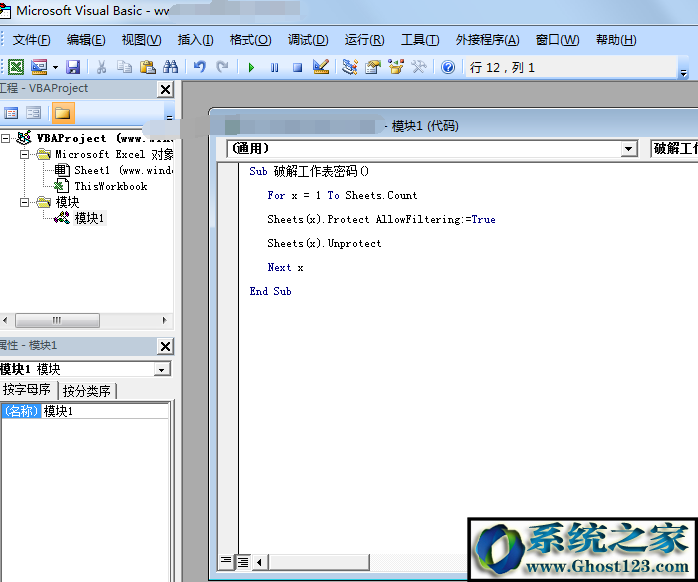Click the project tree horizontal scrollbar thumb
Viewport: 698px width, 582px height.
[x=57, y=320]
